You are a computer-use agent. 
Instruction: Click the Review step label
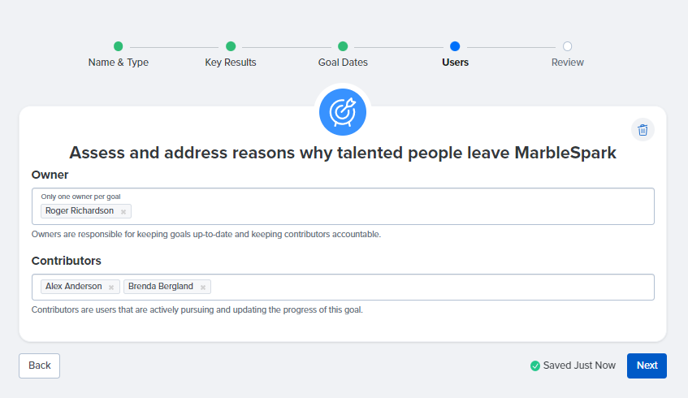[x=567, y=62]
